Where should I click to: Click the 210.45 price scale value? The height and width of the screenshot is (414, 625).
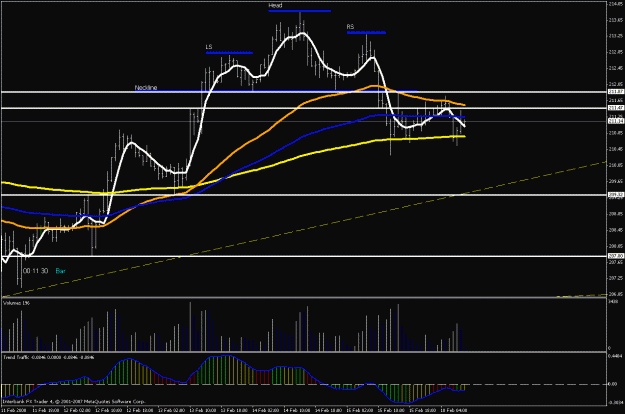pyautogui.click(x=615, y=149)
